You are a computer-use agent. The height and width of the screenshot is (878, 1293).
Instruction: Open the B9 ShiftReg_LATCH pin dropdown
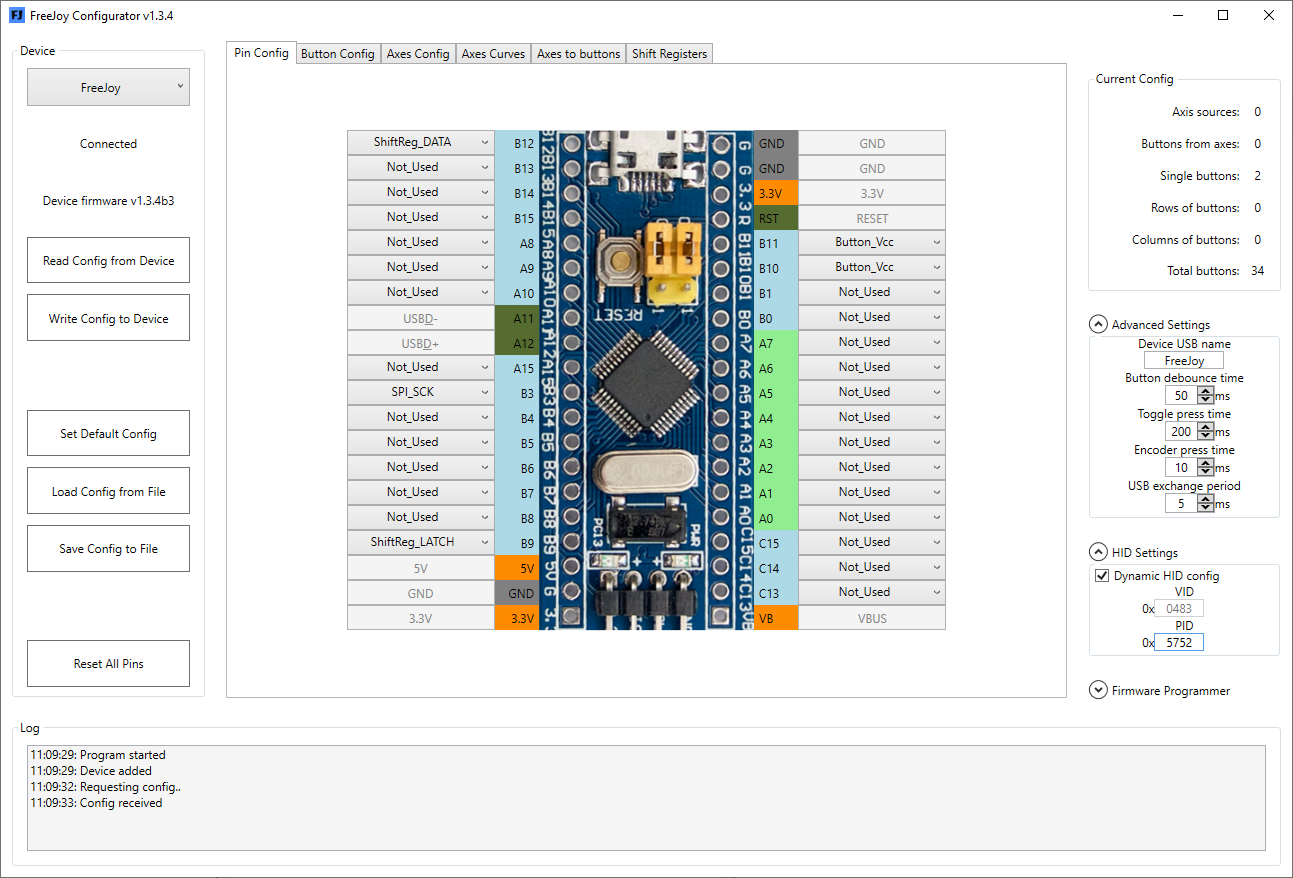421,542
